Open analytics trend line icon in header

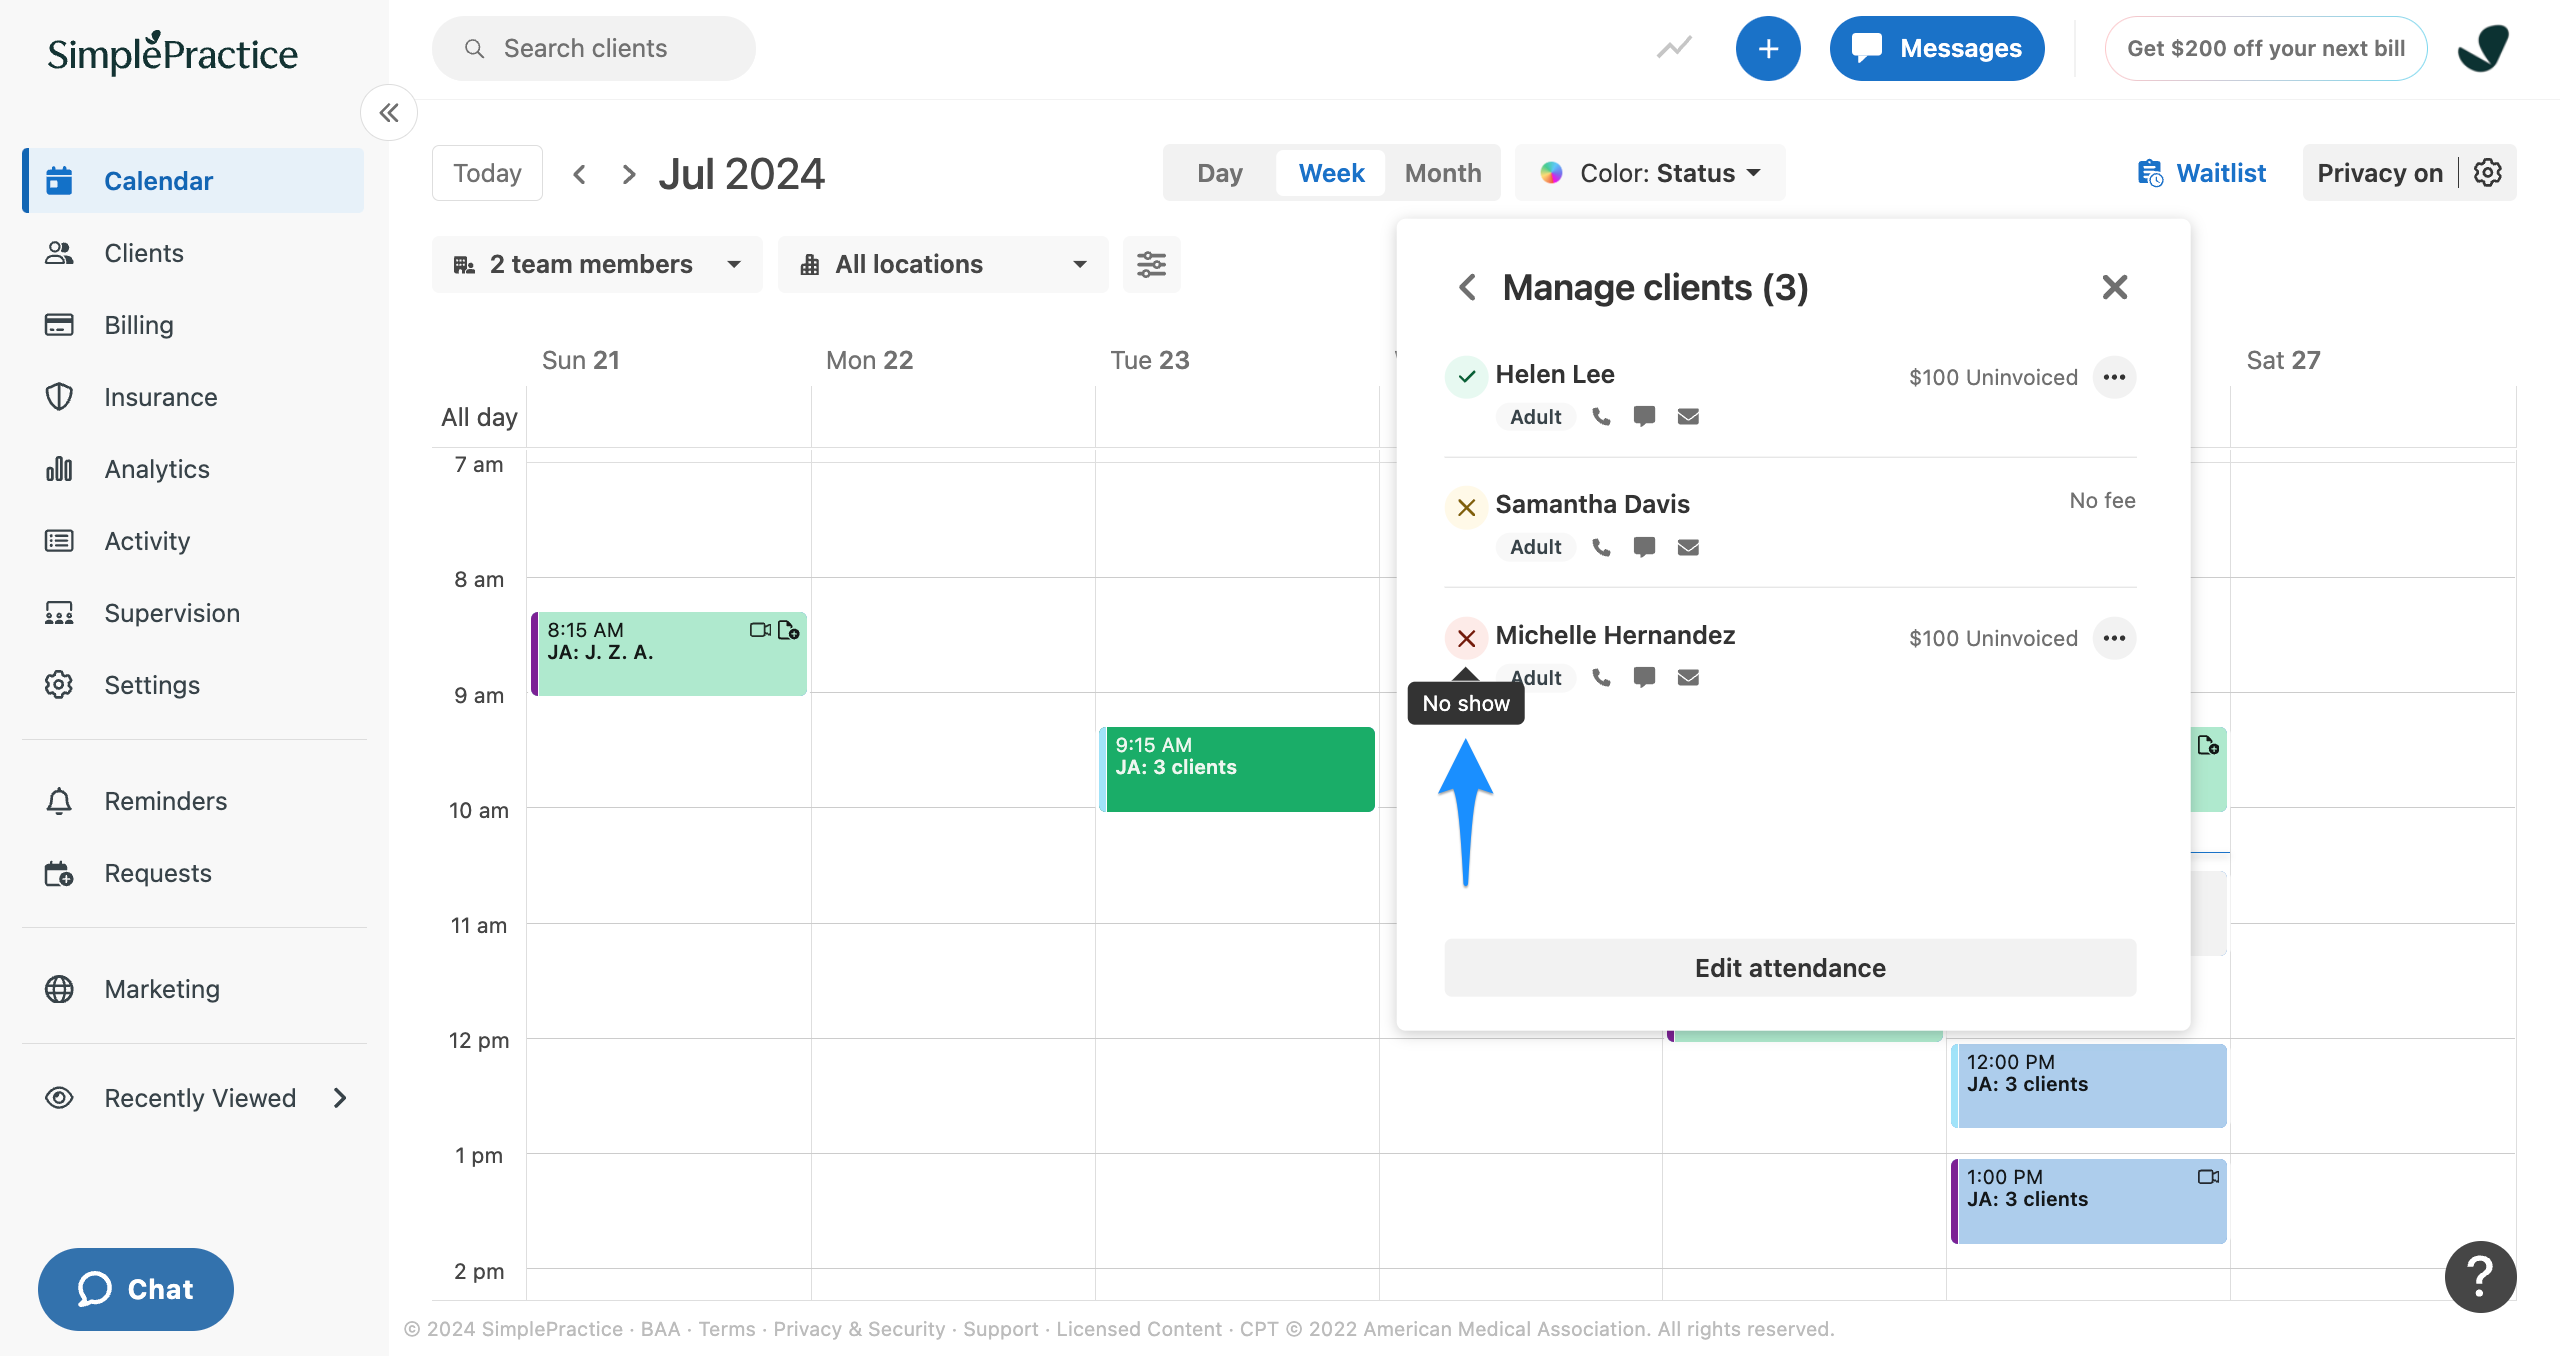click(1674, 48)
